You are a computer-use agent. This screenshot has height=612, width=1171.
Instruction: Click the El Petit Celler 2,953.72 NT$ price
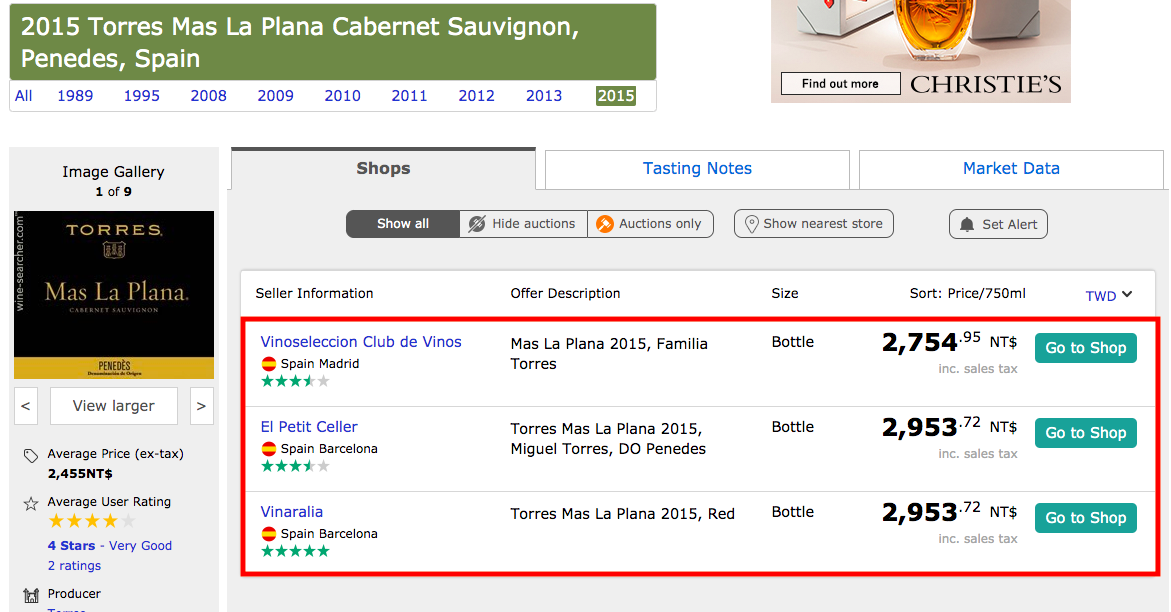point(949,427)
